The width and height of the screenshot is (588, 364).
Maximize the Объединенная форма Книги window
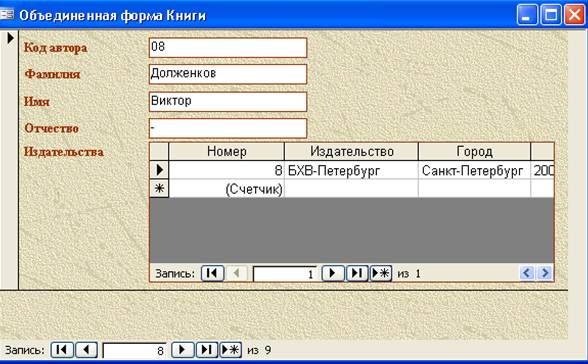tap(551, 15)
